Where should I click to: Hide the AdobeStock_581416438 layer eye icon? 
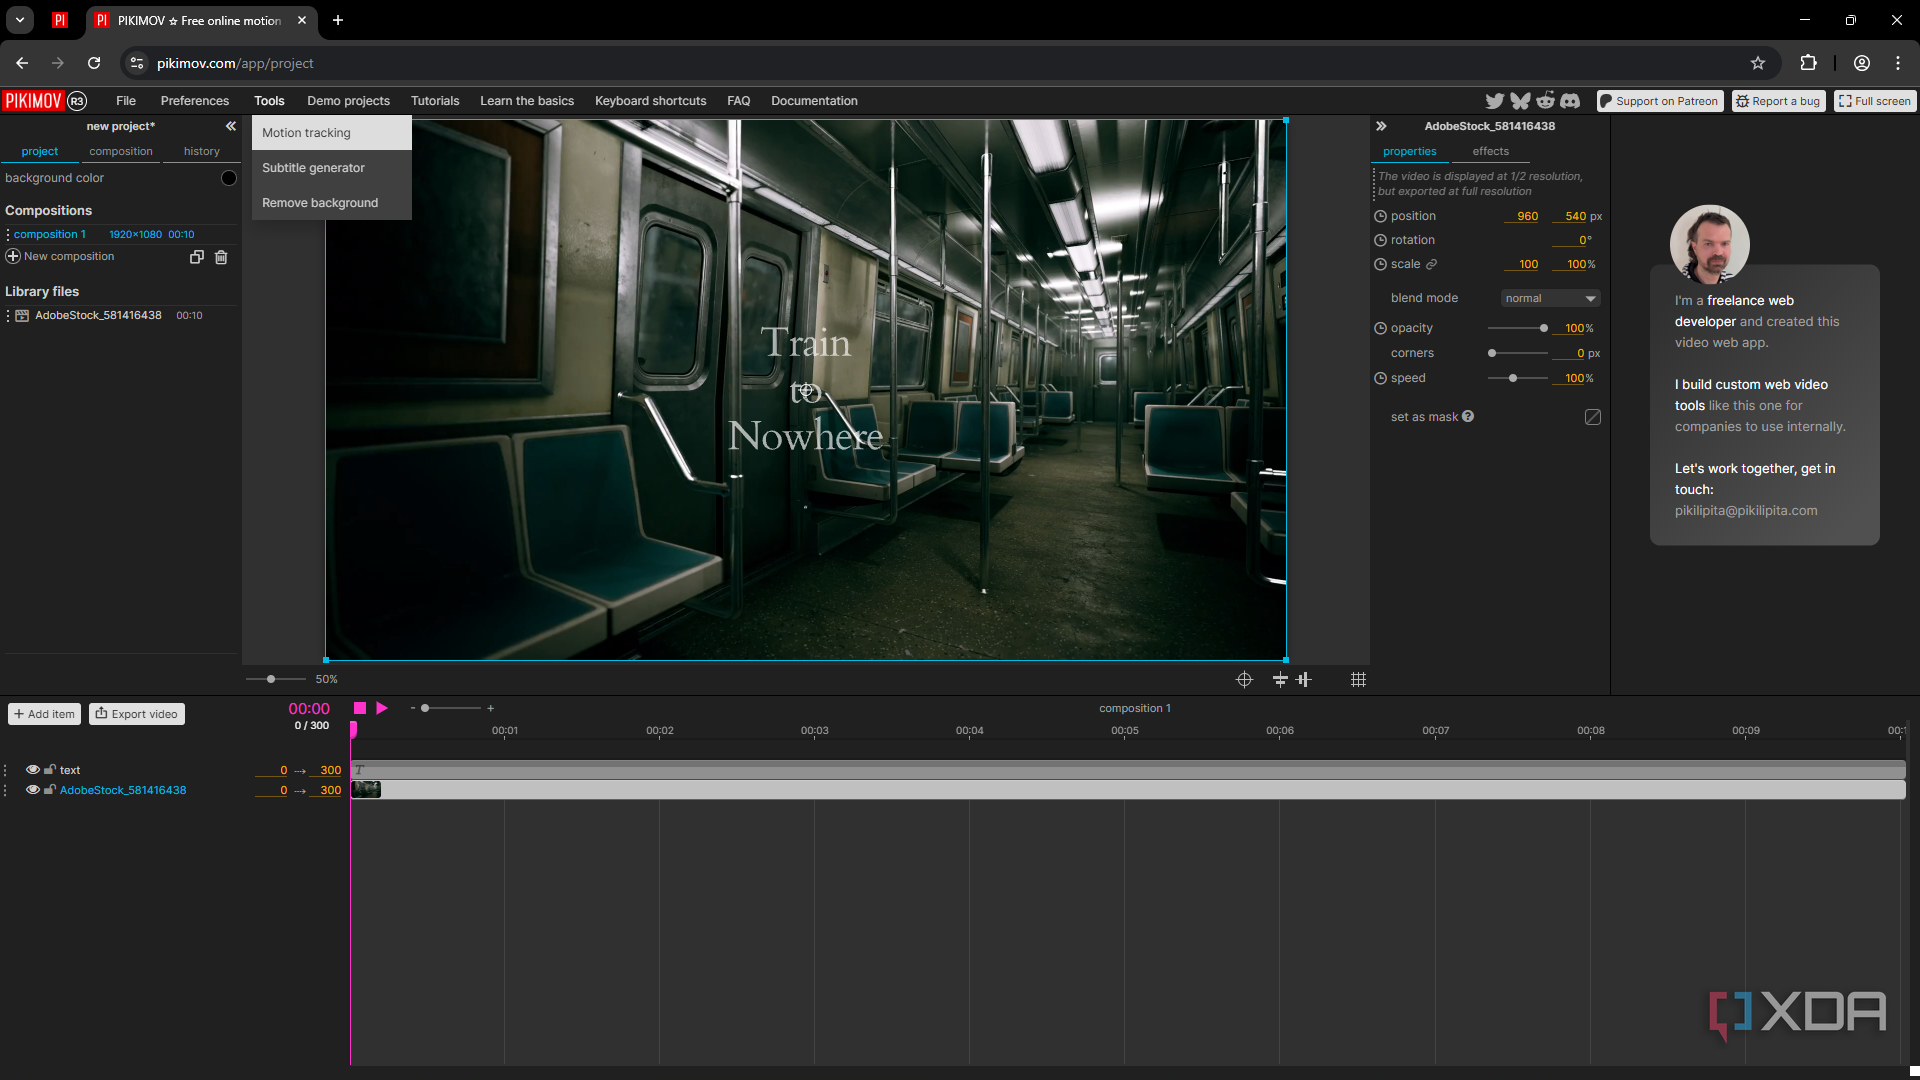point(33,790)
